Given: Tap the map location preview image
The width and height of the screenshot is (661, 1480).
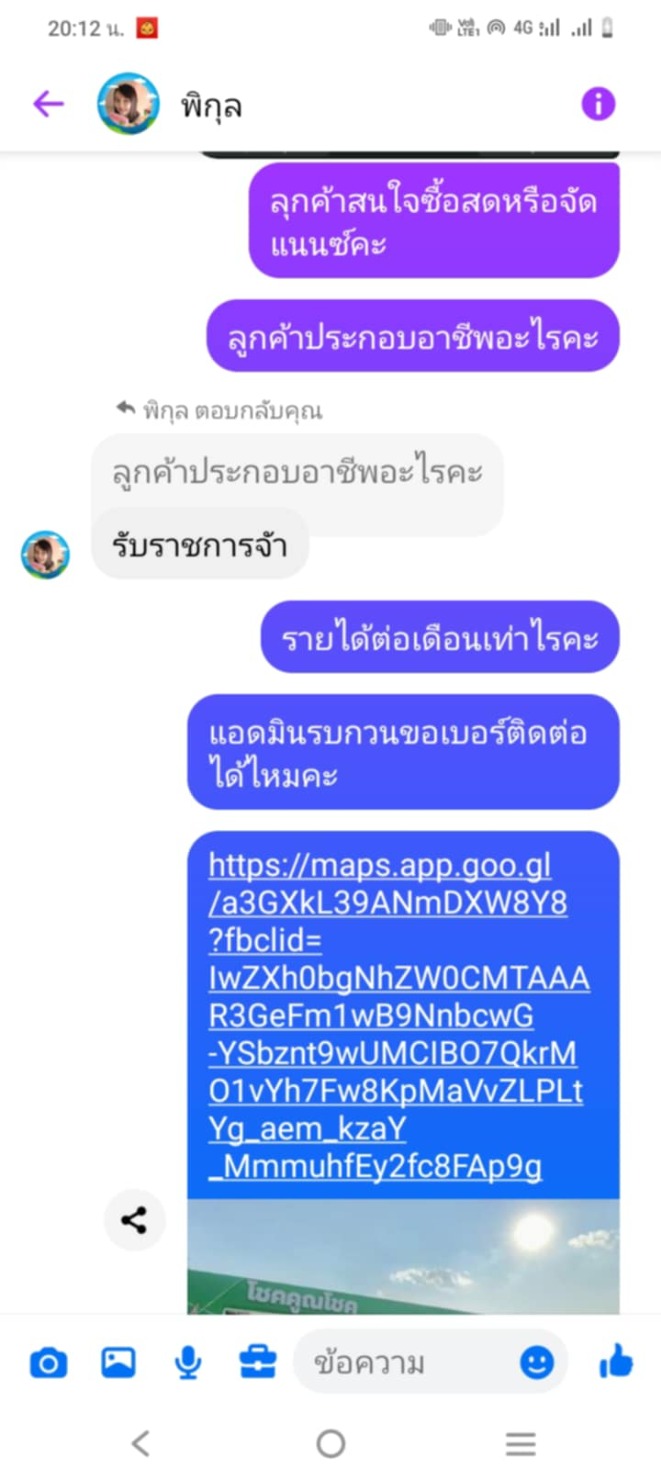Looking at the screenshot, I should tap(403, 1256).
